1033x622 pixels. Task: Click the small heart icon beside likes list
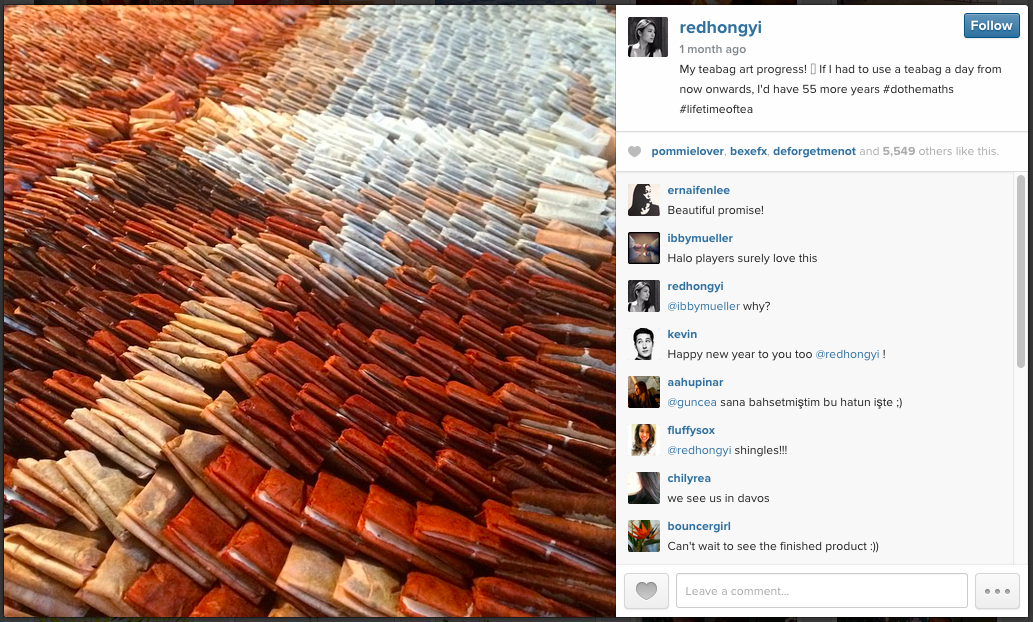coord(634,152)
